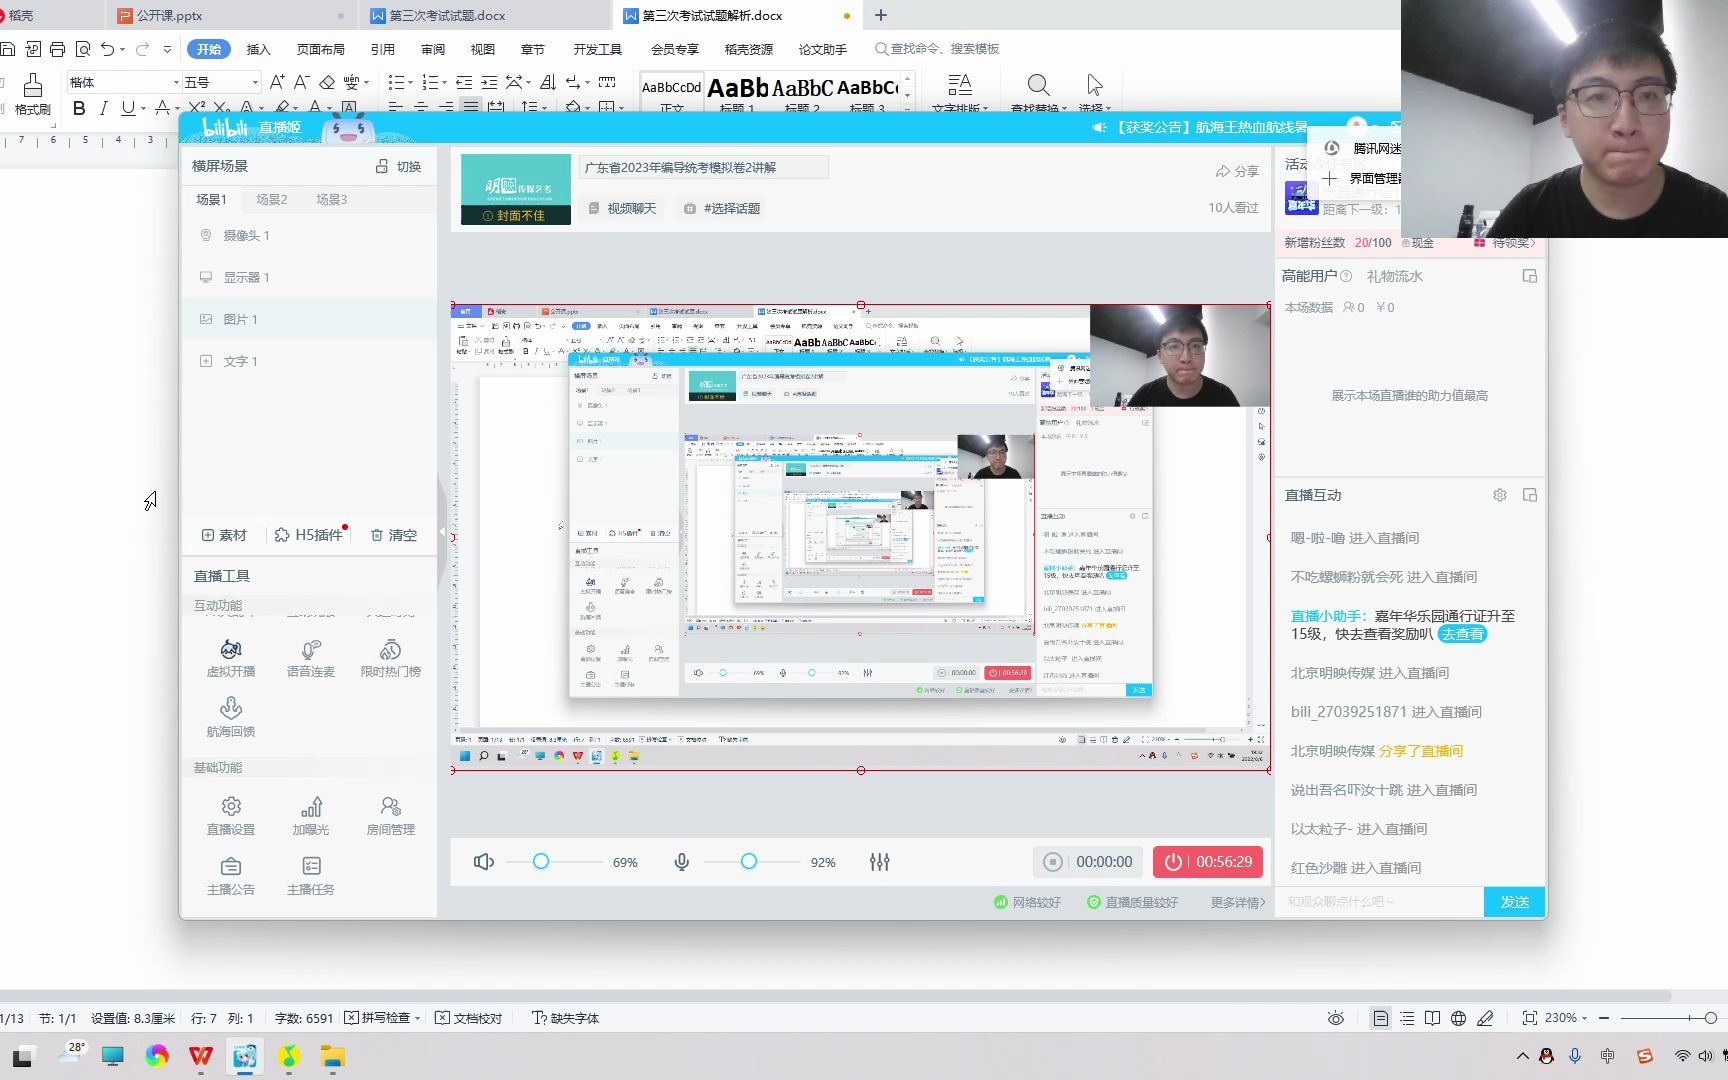Click the WPS print icon
The image size is (1728, 1080).
pos(57,49)
